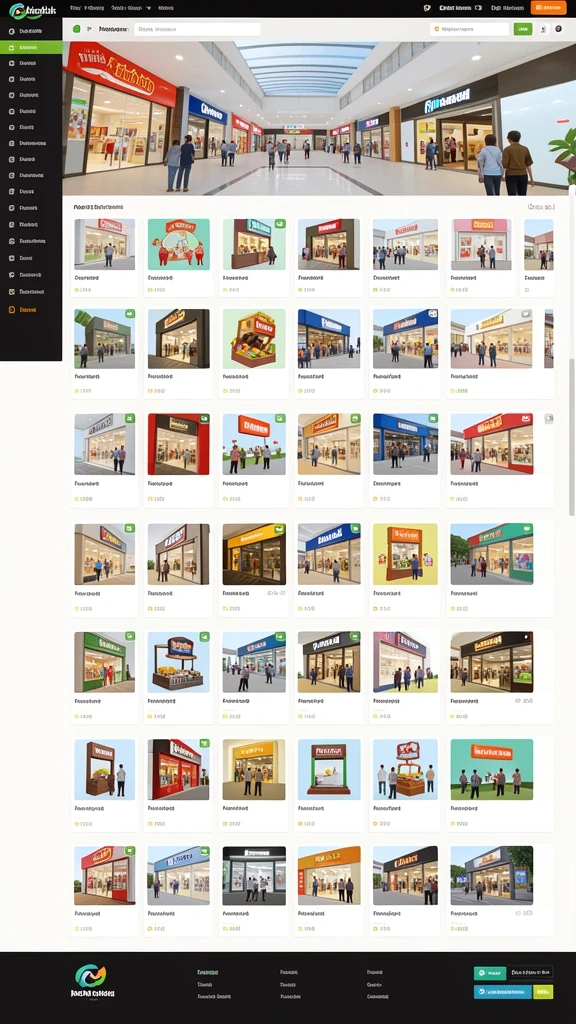
Task: Click the view-all link right of section heading
Action: coord(541,207)
